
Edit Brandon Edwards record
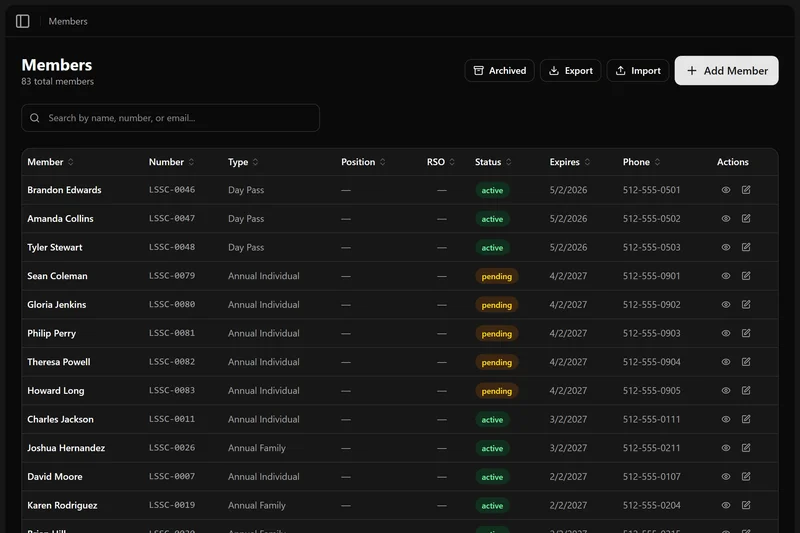click(746, 190)
